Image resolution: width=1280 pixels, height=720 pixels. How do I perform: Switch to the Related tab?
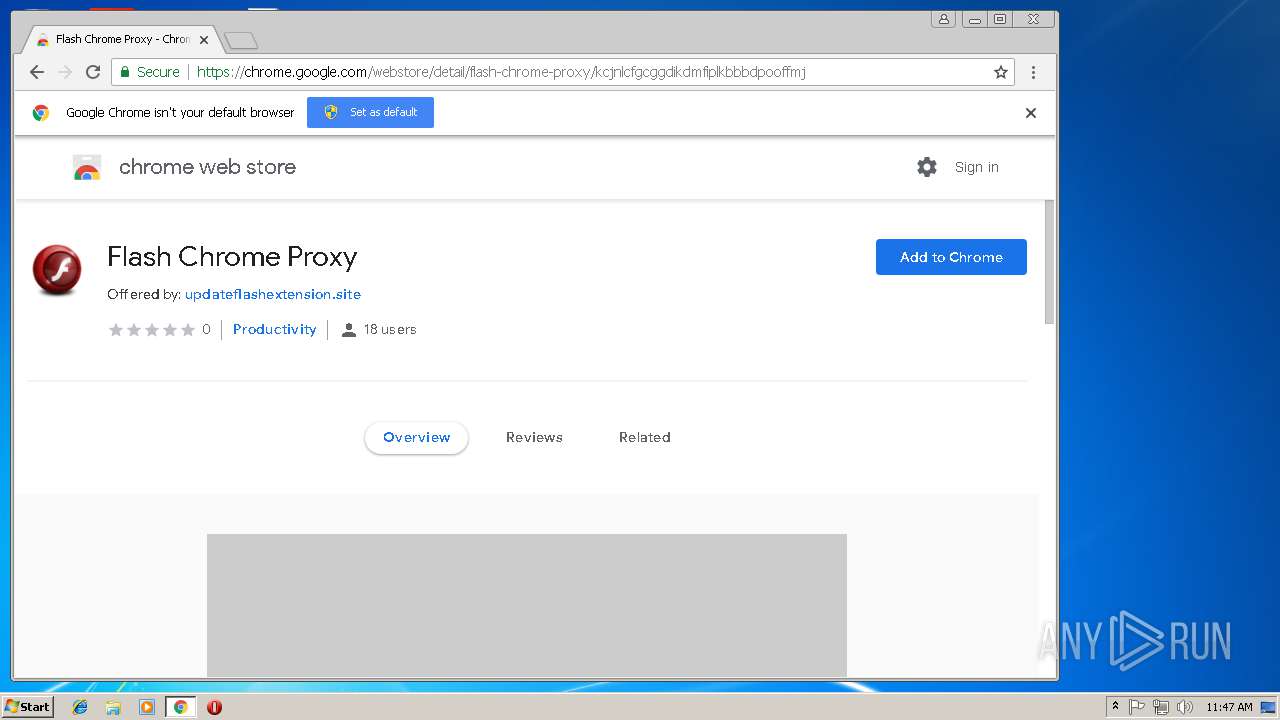pyautogui.click(x=644, y=437)
